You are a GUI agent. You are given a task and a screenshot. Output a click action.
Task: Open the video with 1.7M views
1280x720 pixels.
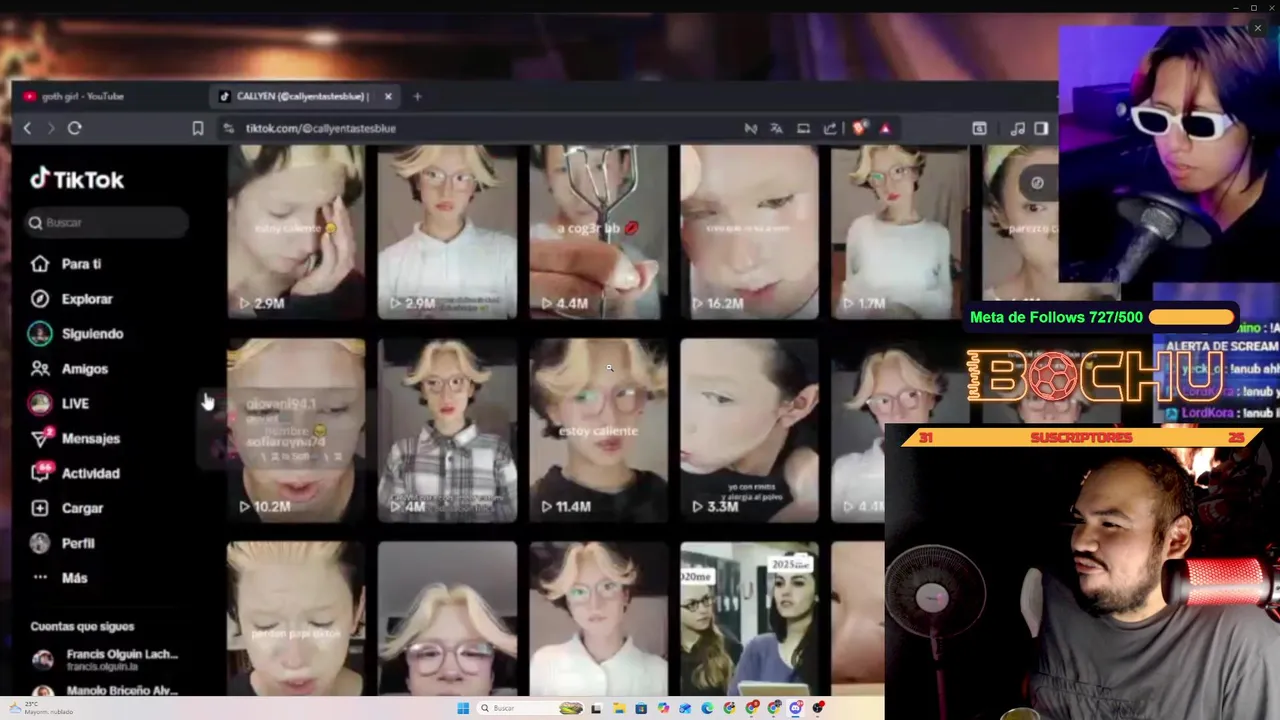(900, 232)
